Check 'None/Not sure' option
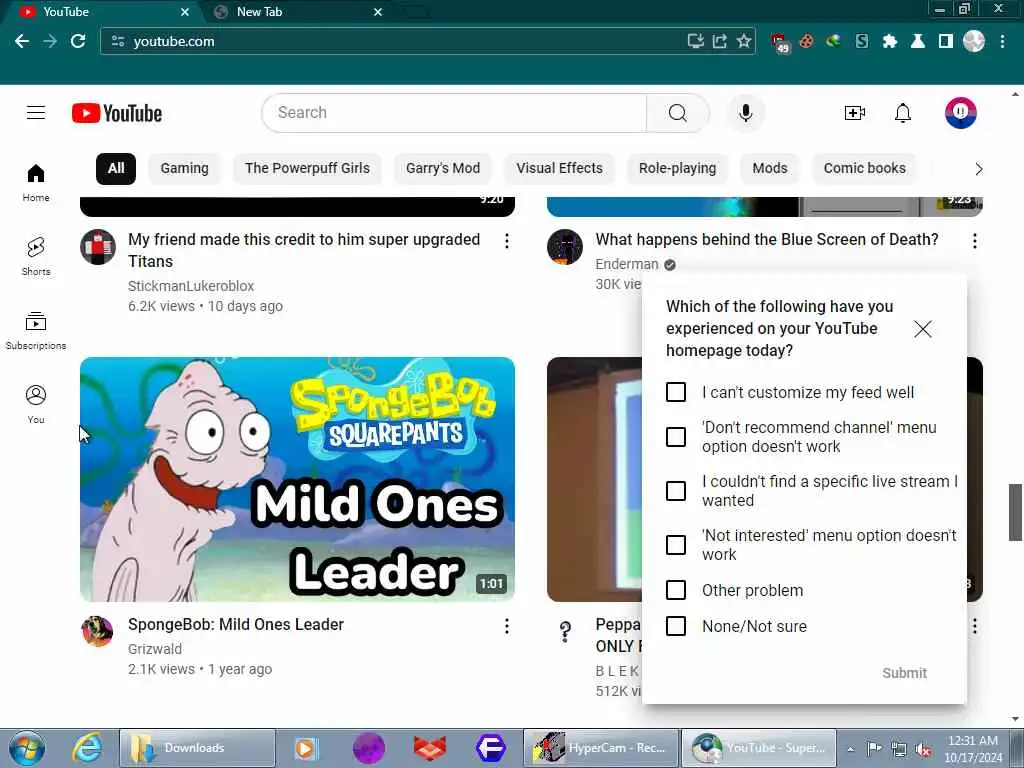This screenshot has height=768, width=1024. [x=676, y=626]
